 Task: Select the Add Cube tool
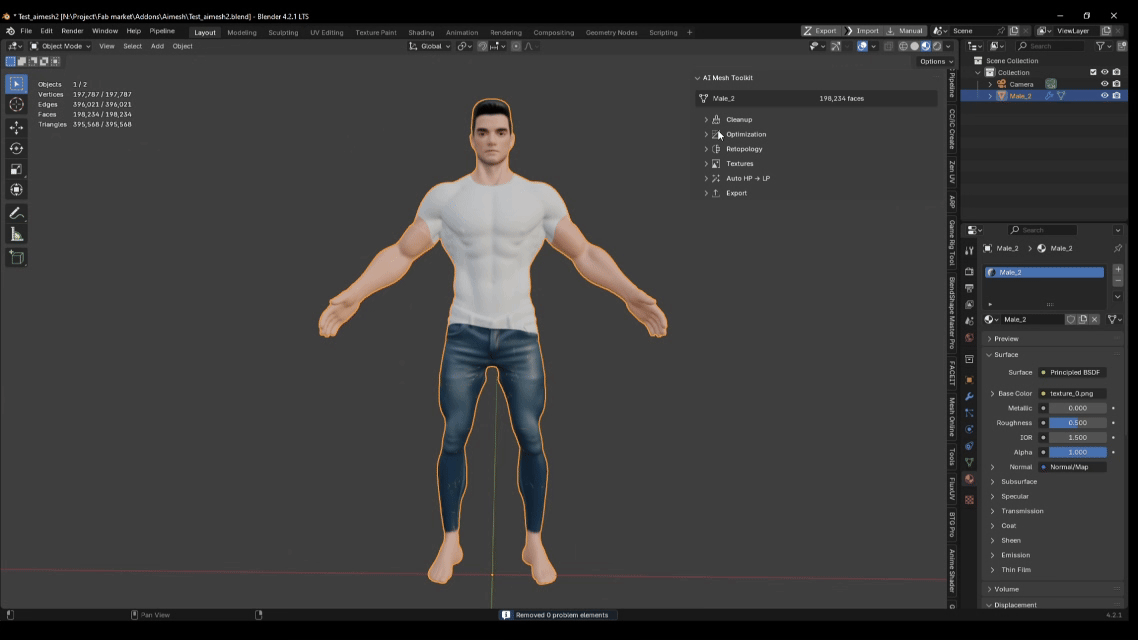17,258
